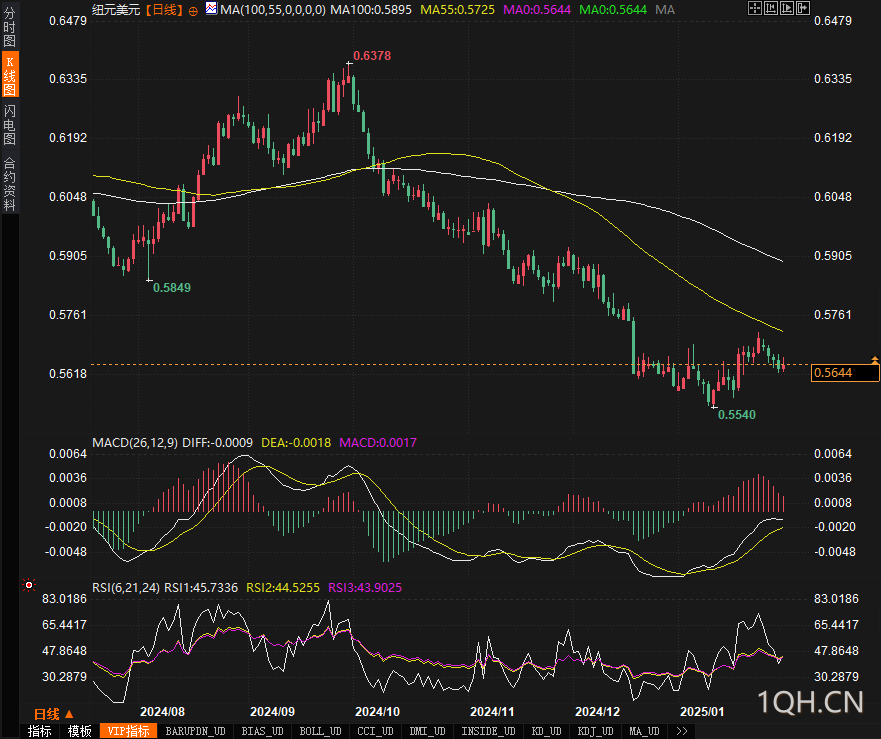Click the 模板 button in bottom bar

point(80,731)
